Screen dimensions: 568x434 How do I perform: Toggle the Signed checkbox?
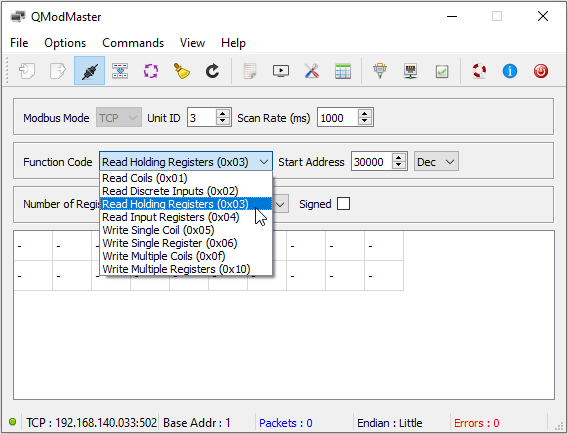tap(343, 204)
